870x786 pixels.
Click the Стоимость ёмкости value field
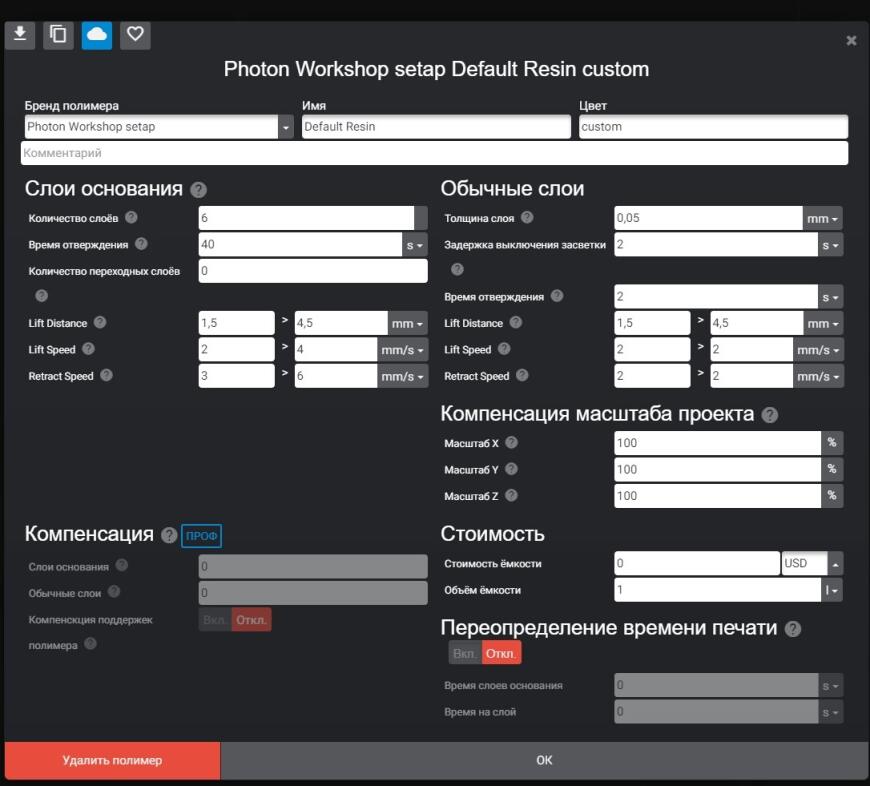coord(697,564)
